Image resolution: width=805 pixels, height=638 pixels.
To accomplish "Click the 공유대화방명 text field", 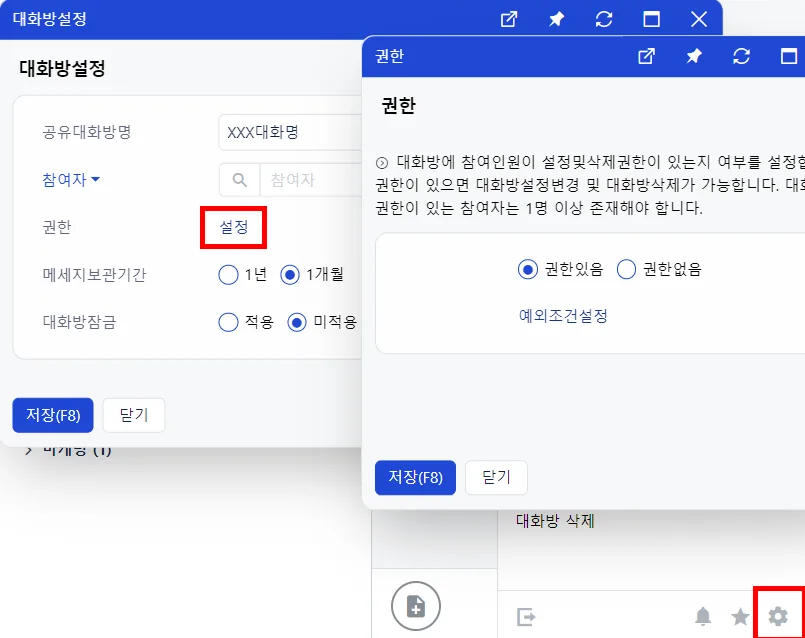I will (291, 132).
